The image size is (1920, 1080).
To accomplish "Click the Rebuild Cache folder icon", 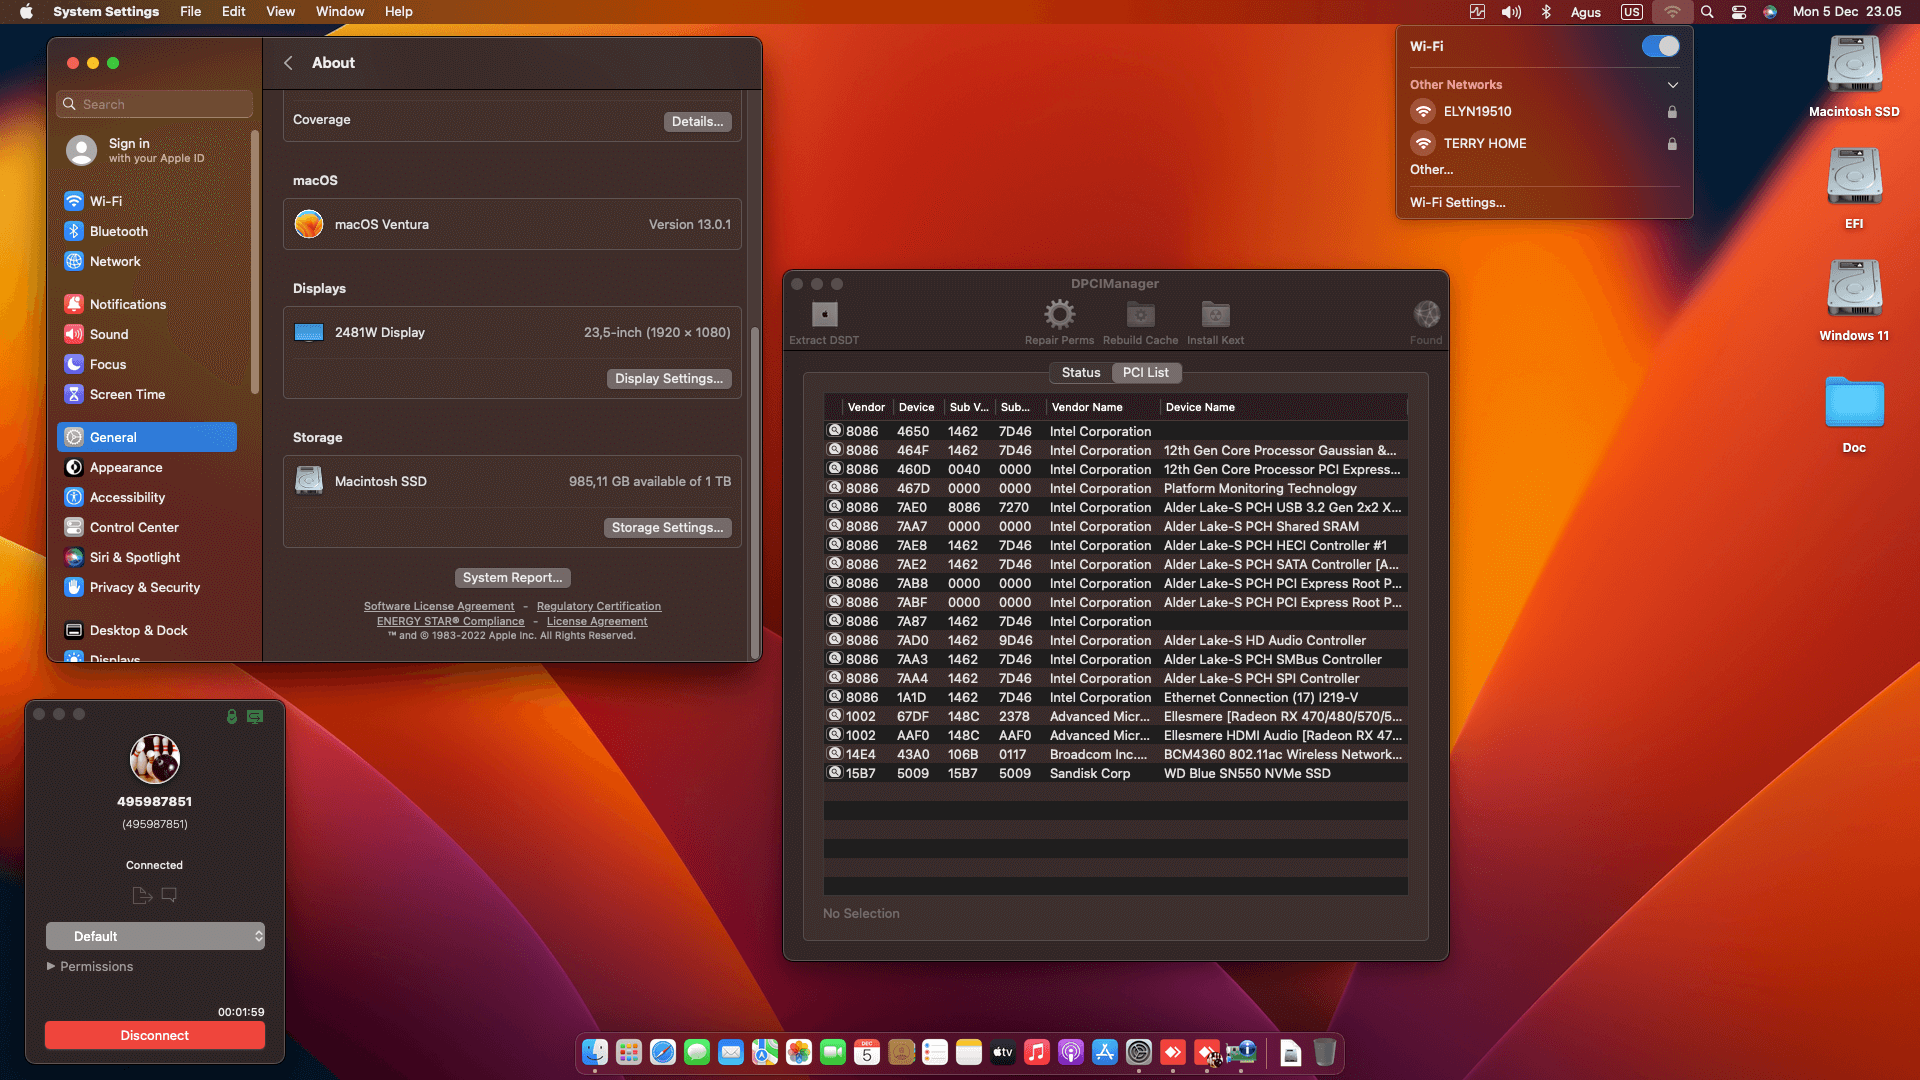I will 1140,314.
